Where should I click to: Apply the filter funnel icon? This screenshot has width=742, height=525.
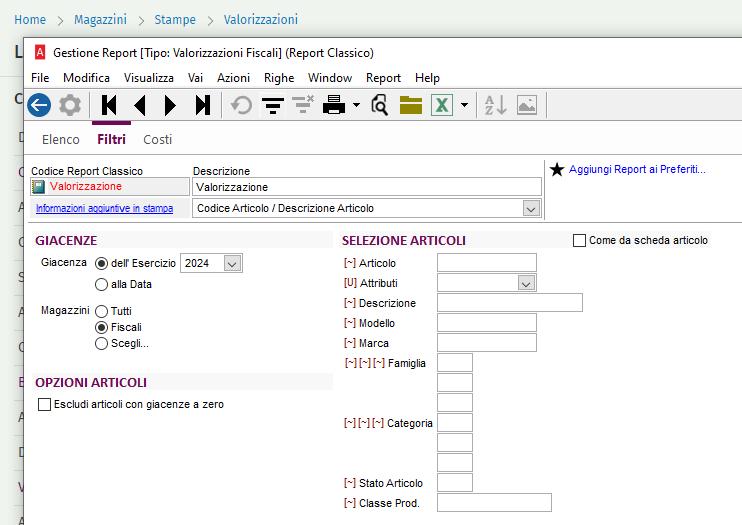273,105
